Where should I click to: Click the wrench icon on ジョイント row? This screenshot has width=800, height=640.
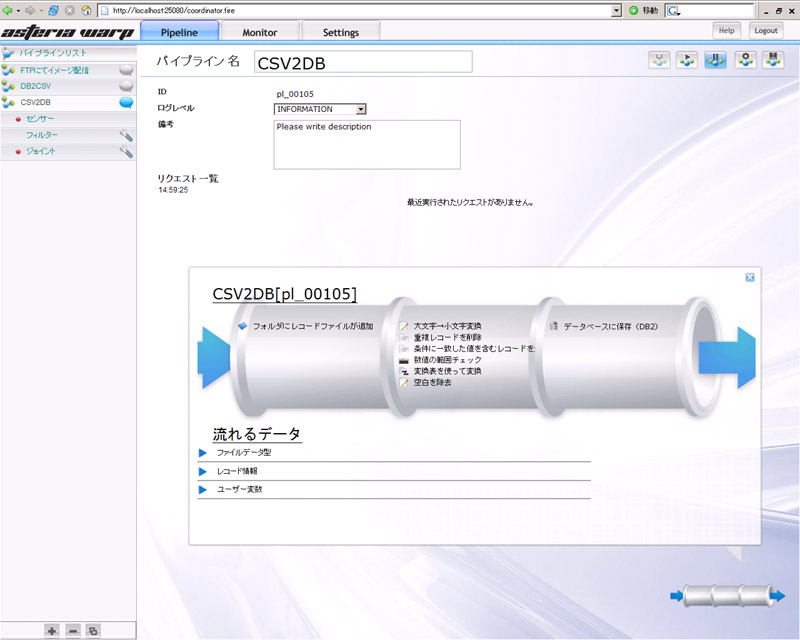126,152
